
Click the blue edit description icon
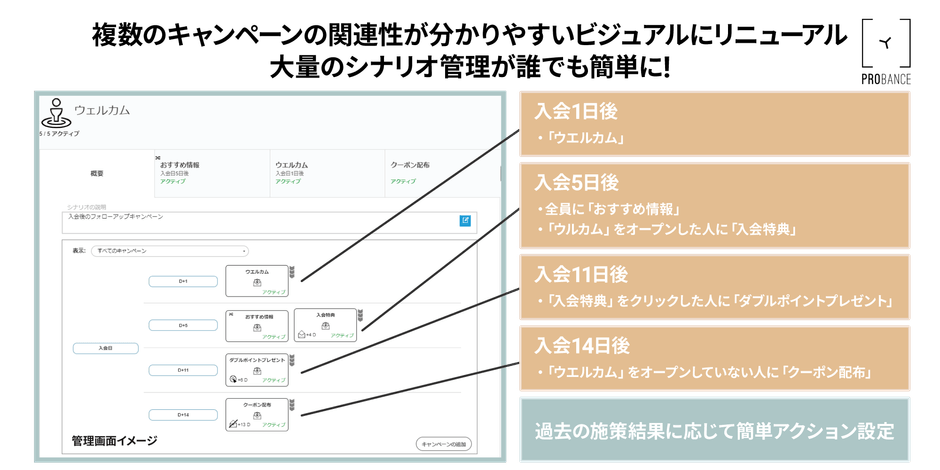point(465,221)
